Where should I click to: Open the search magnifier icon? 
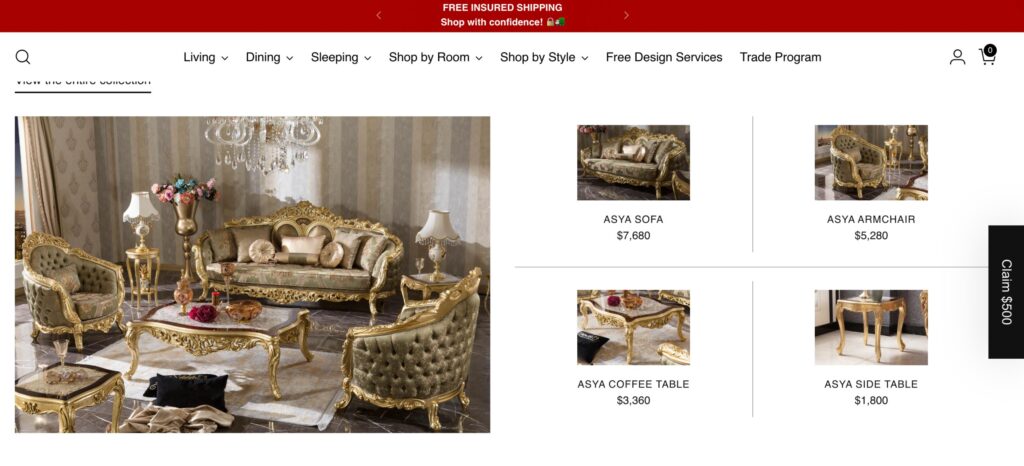click(23, 57)
